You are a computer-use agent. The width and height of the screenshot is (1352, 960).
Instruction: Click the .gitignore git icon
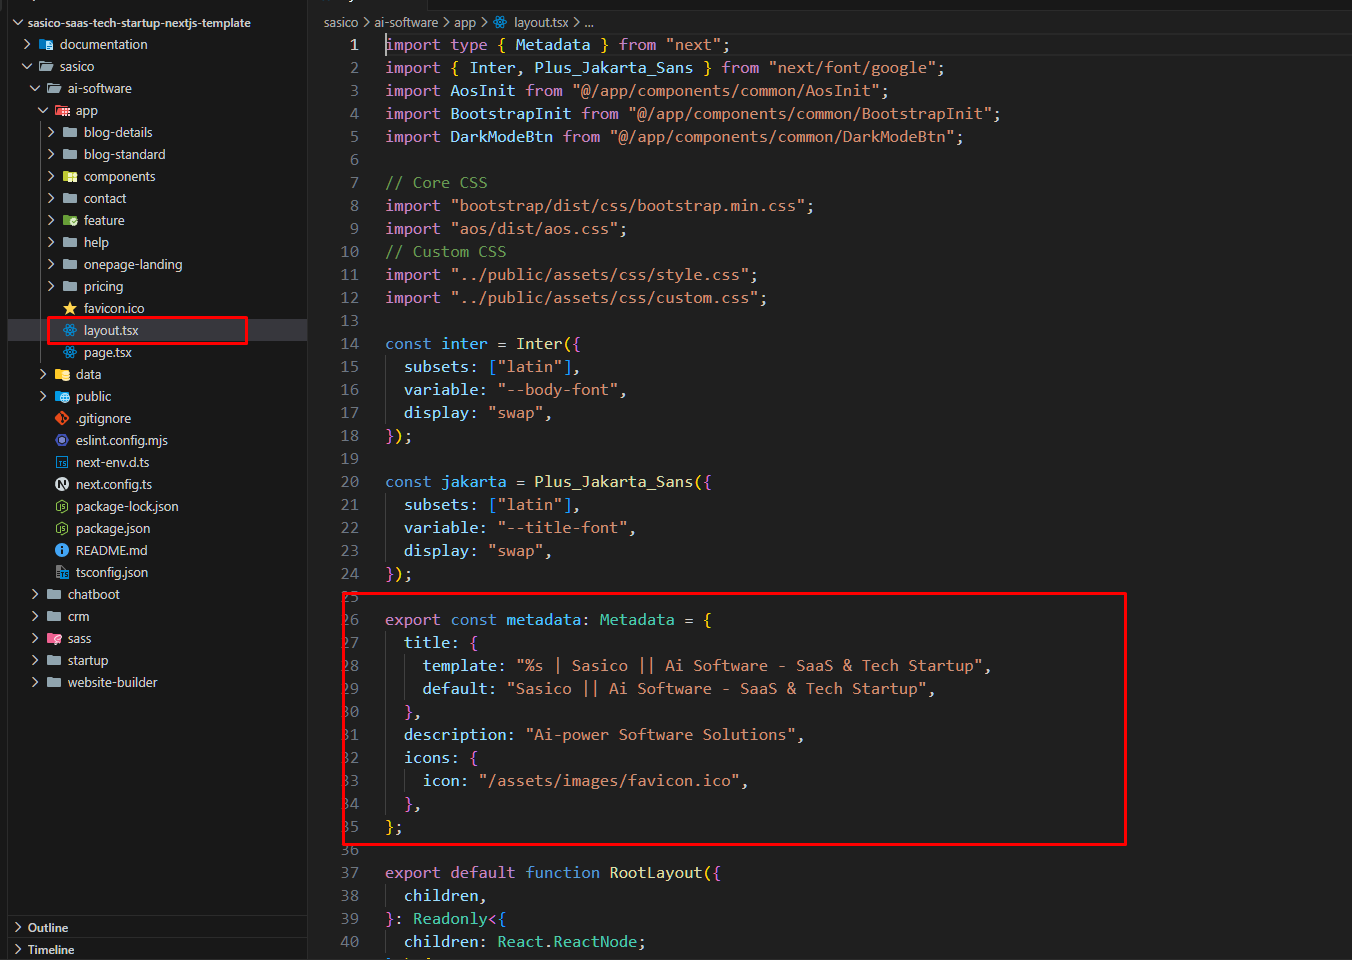tap(62, 418)
